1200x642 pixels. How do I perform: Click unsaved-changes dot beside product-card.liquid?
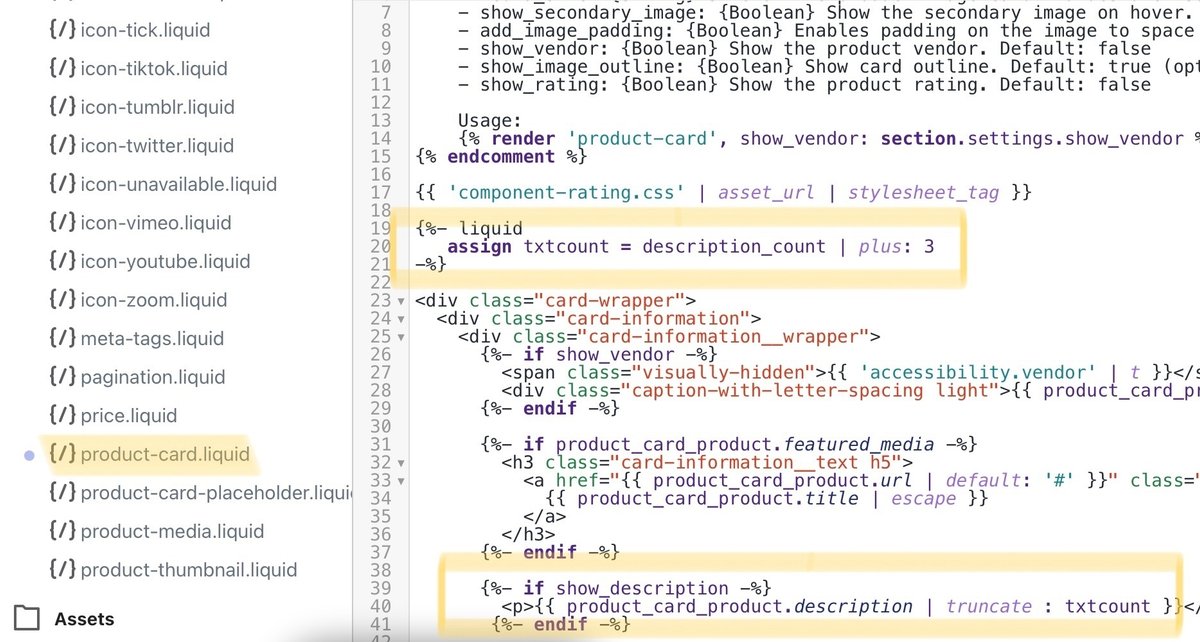coord(28,456)
